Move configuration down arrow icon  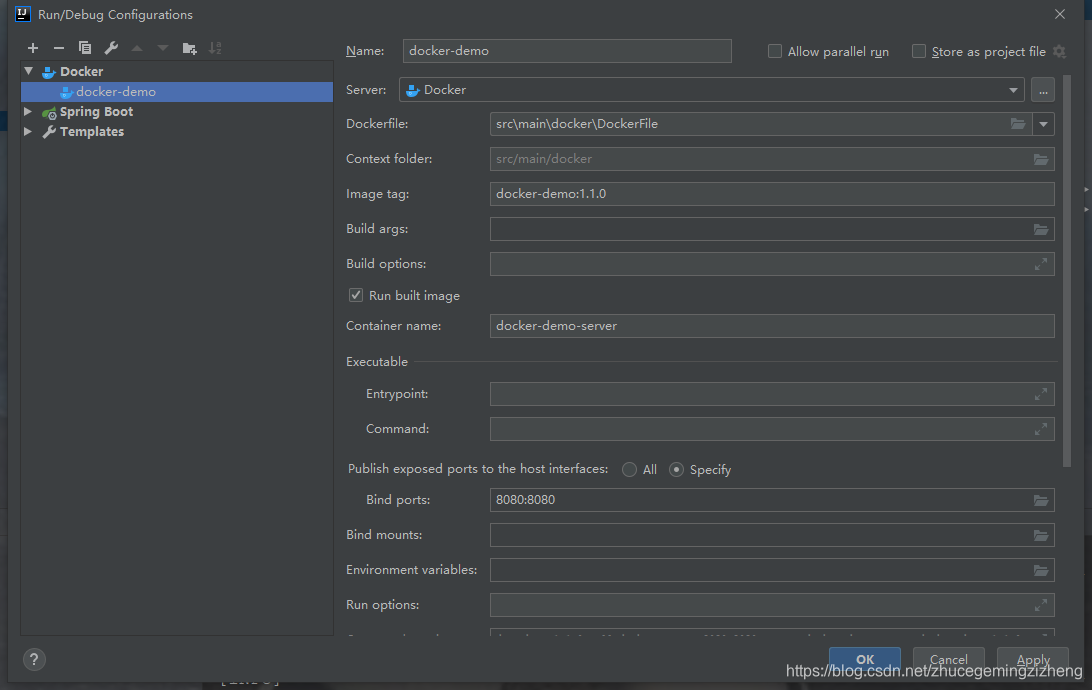[x=163, y=48]
